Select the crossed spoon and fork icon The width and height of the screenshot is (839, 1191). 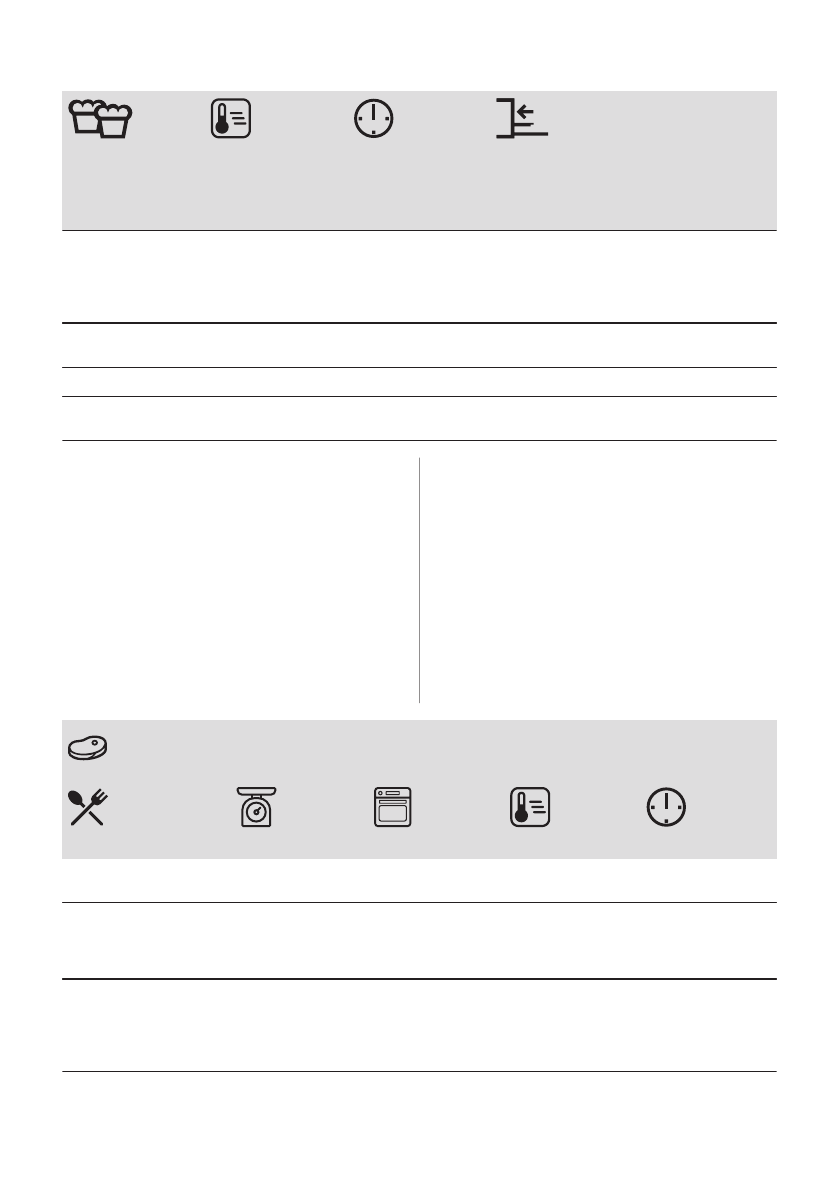coord(88,807)
